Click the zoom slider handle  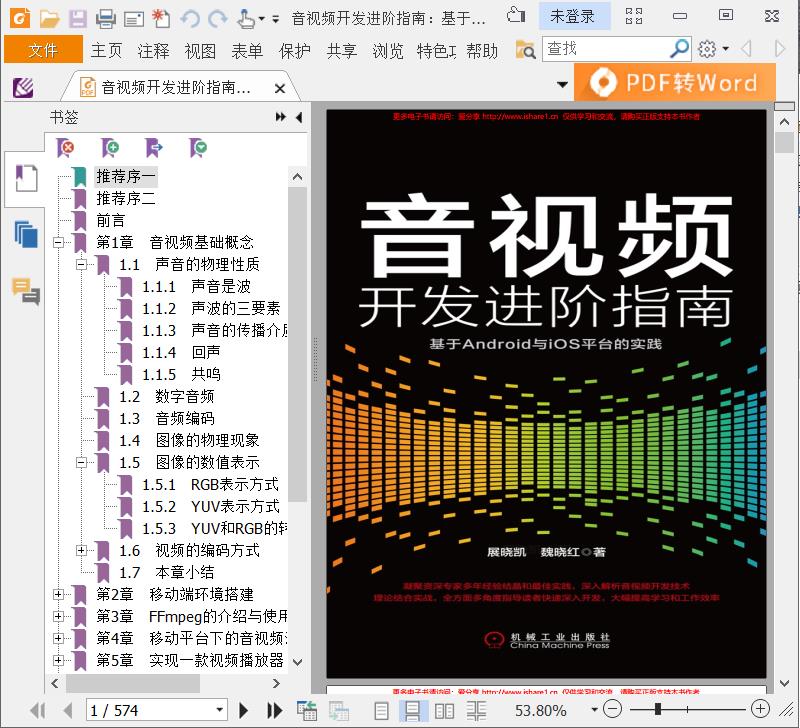pyautogui.click(x=658, y=709)
